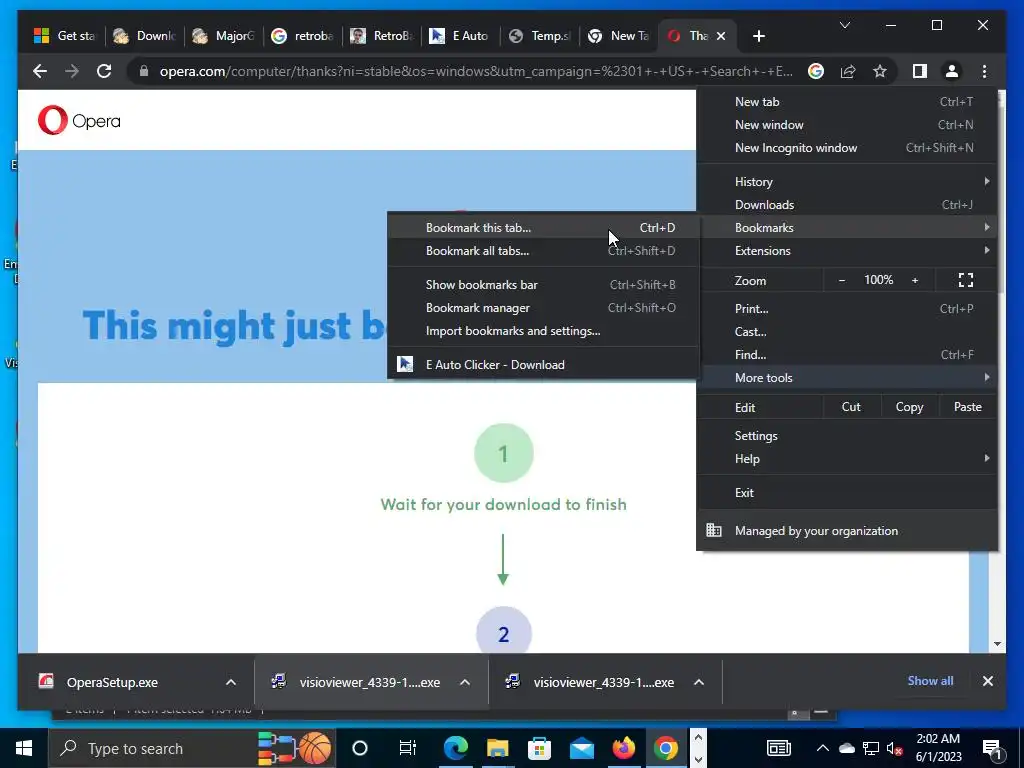Open first visioviewer download options arrow

click(465, 682)
